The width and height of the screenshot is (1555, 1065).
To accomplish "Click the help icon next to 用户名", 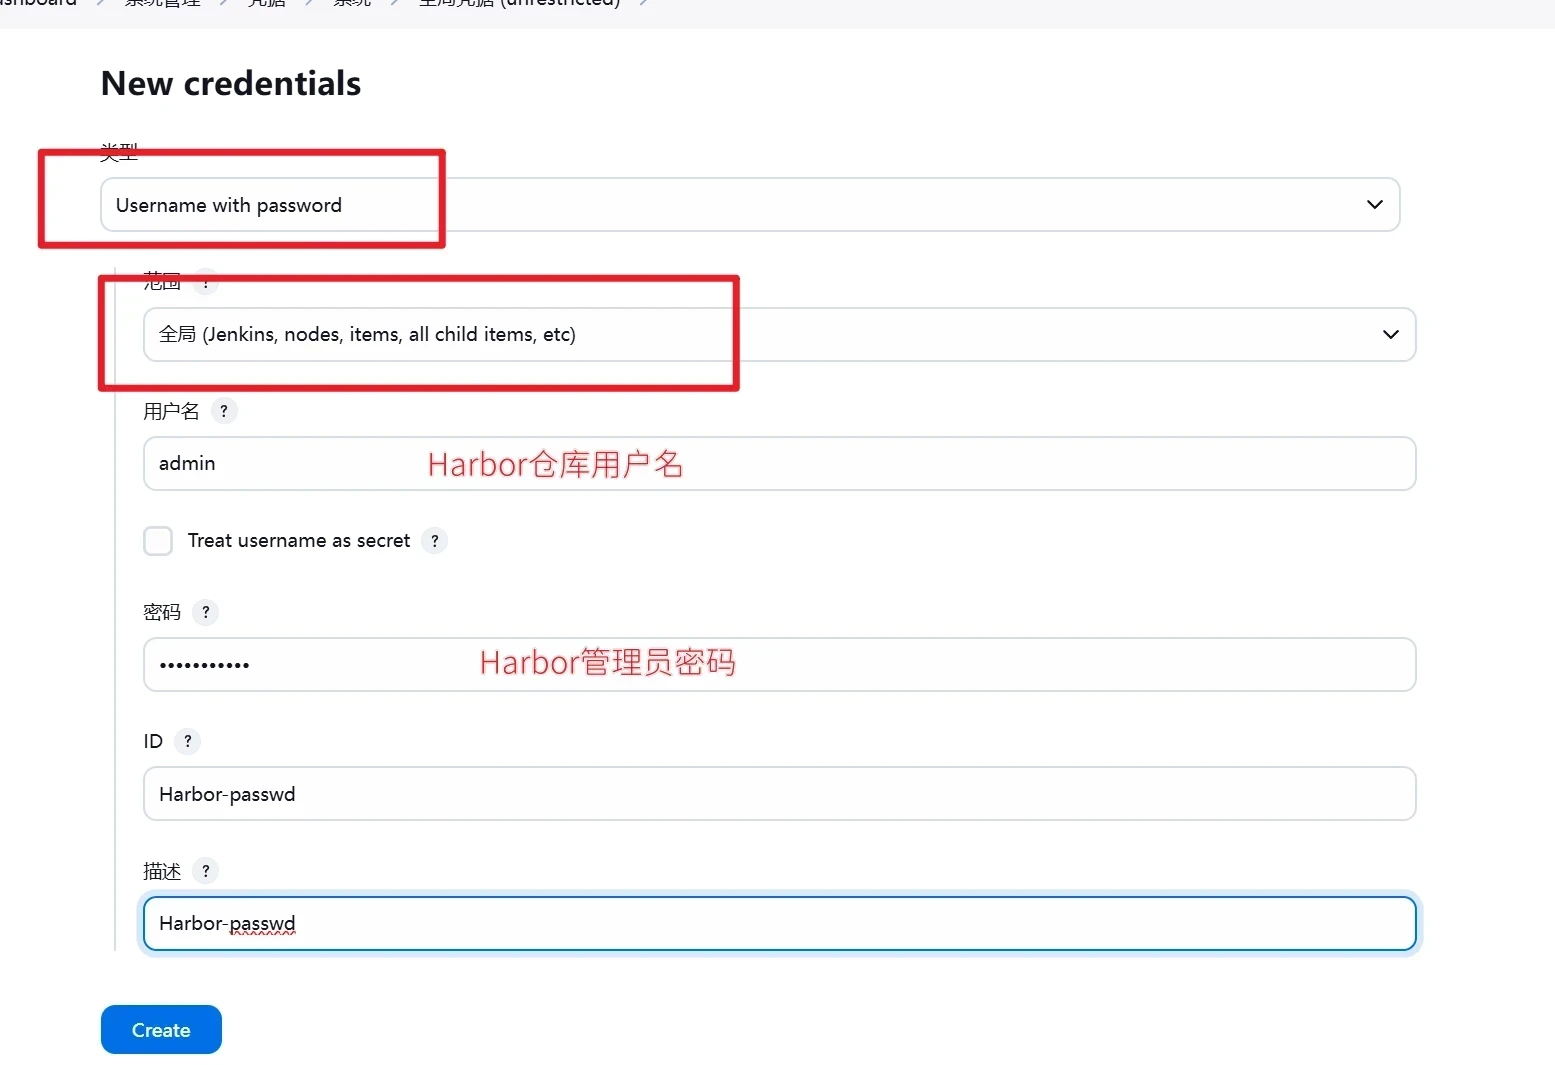I will (224, 411).
